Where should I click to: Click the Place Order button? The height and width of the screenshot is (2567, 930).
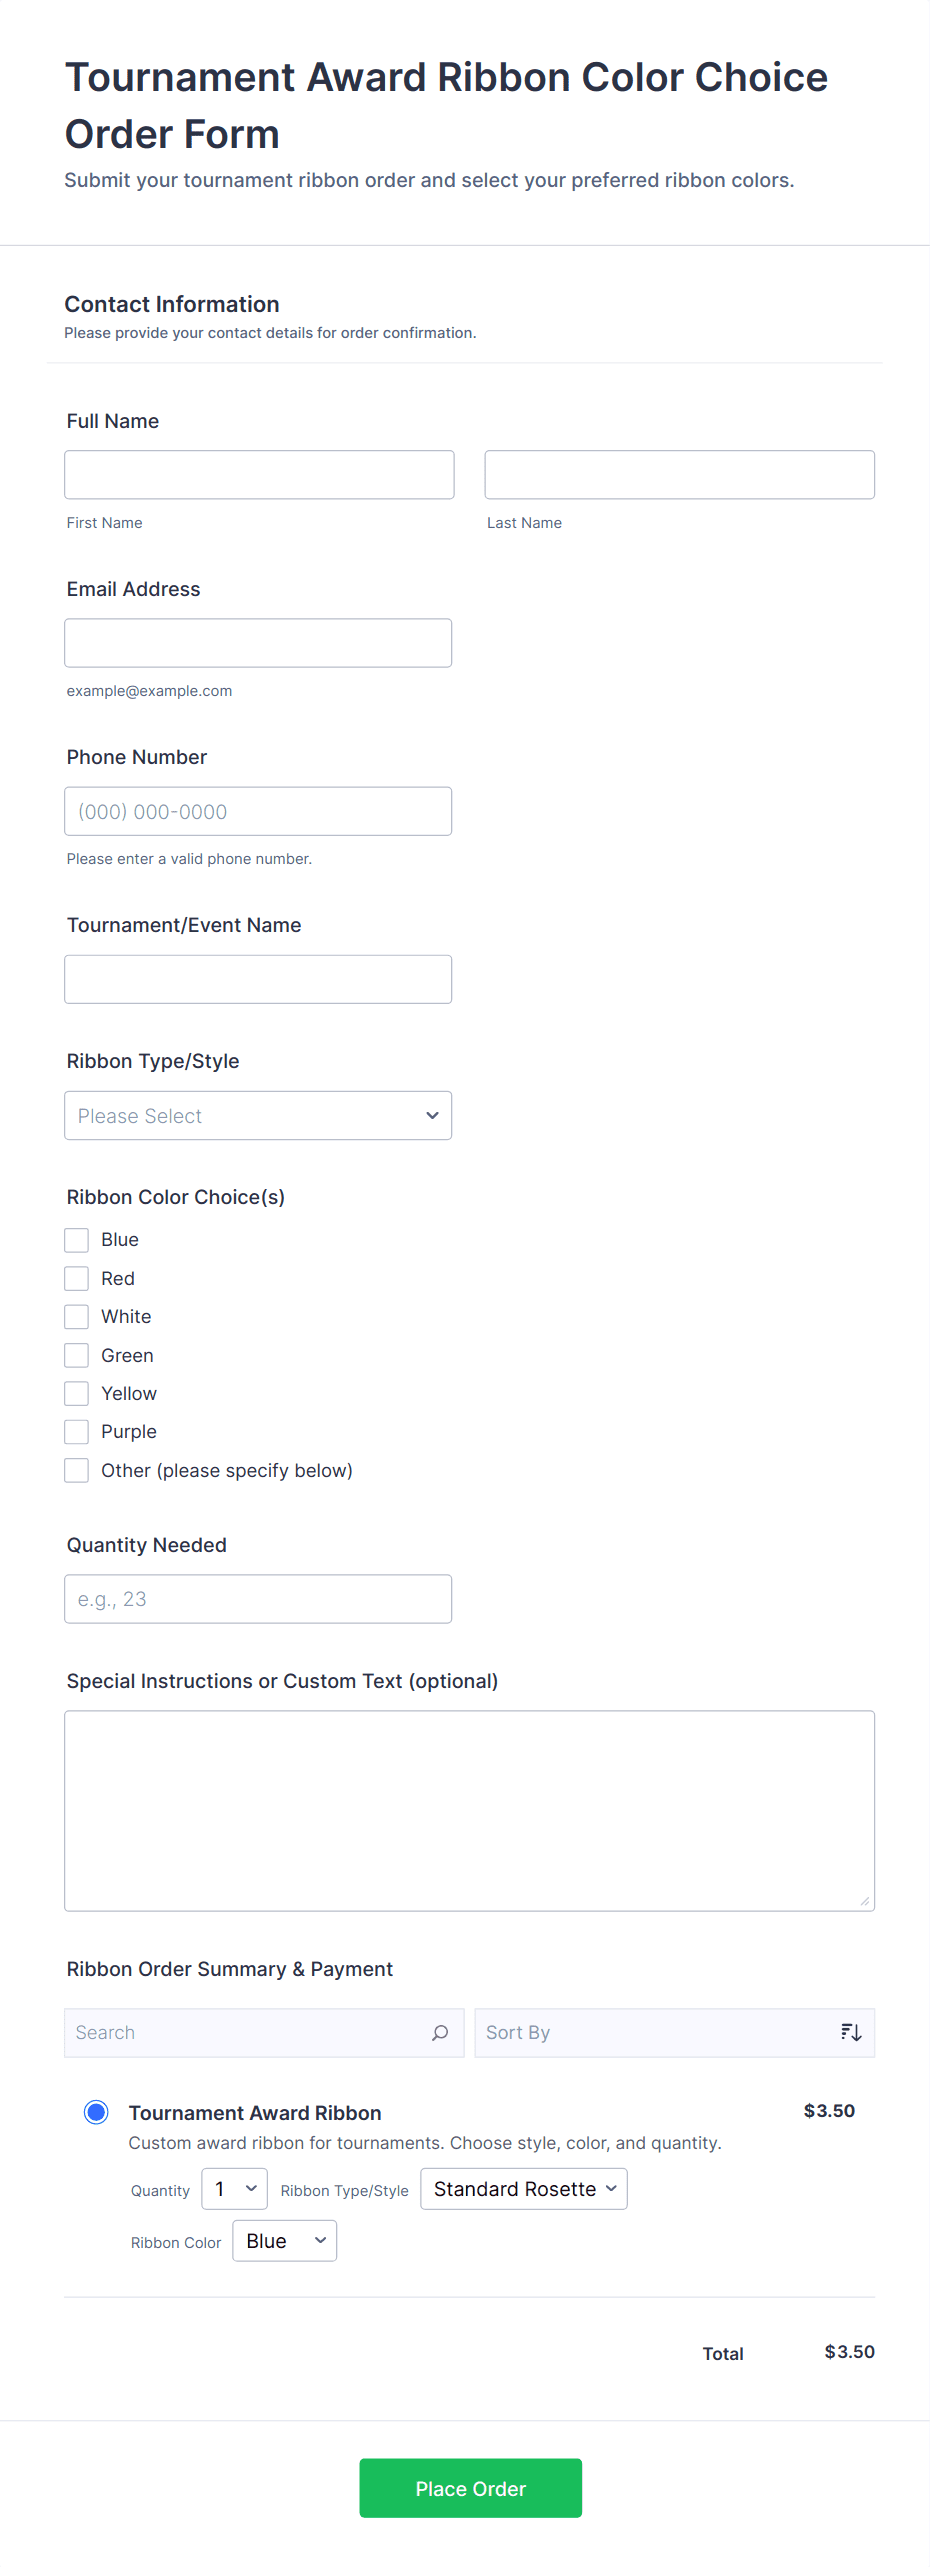(x=470, y=2488)
